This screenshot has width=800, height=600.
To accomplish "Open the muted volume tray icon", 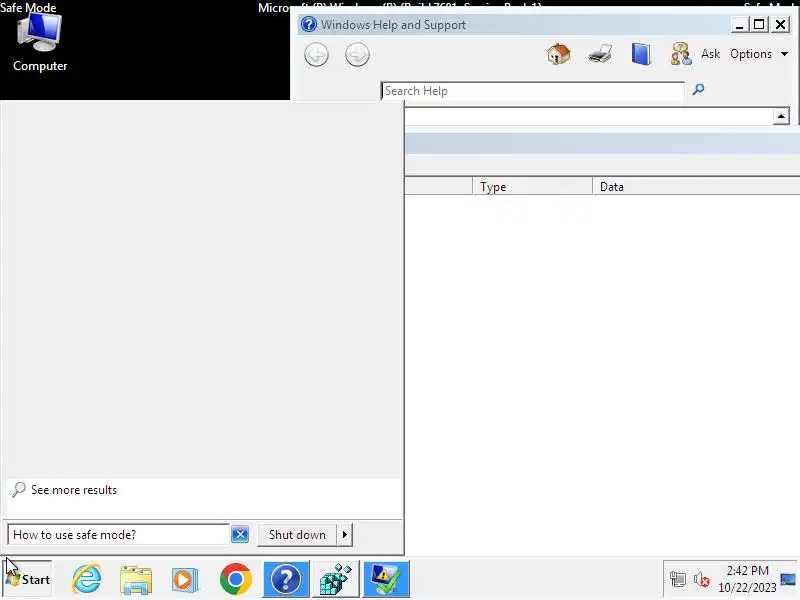I will pos(702,580).
